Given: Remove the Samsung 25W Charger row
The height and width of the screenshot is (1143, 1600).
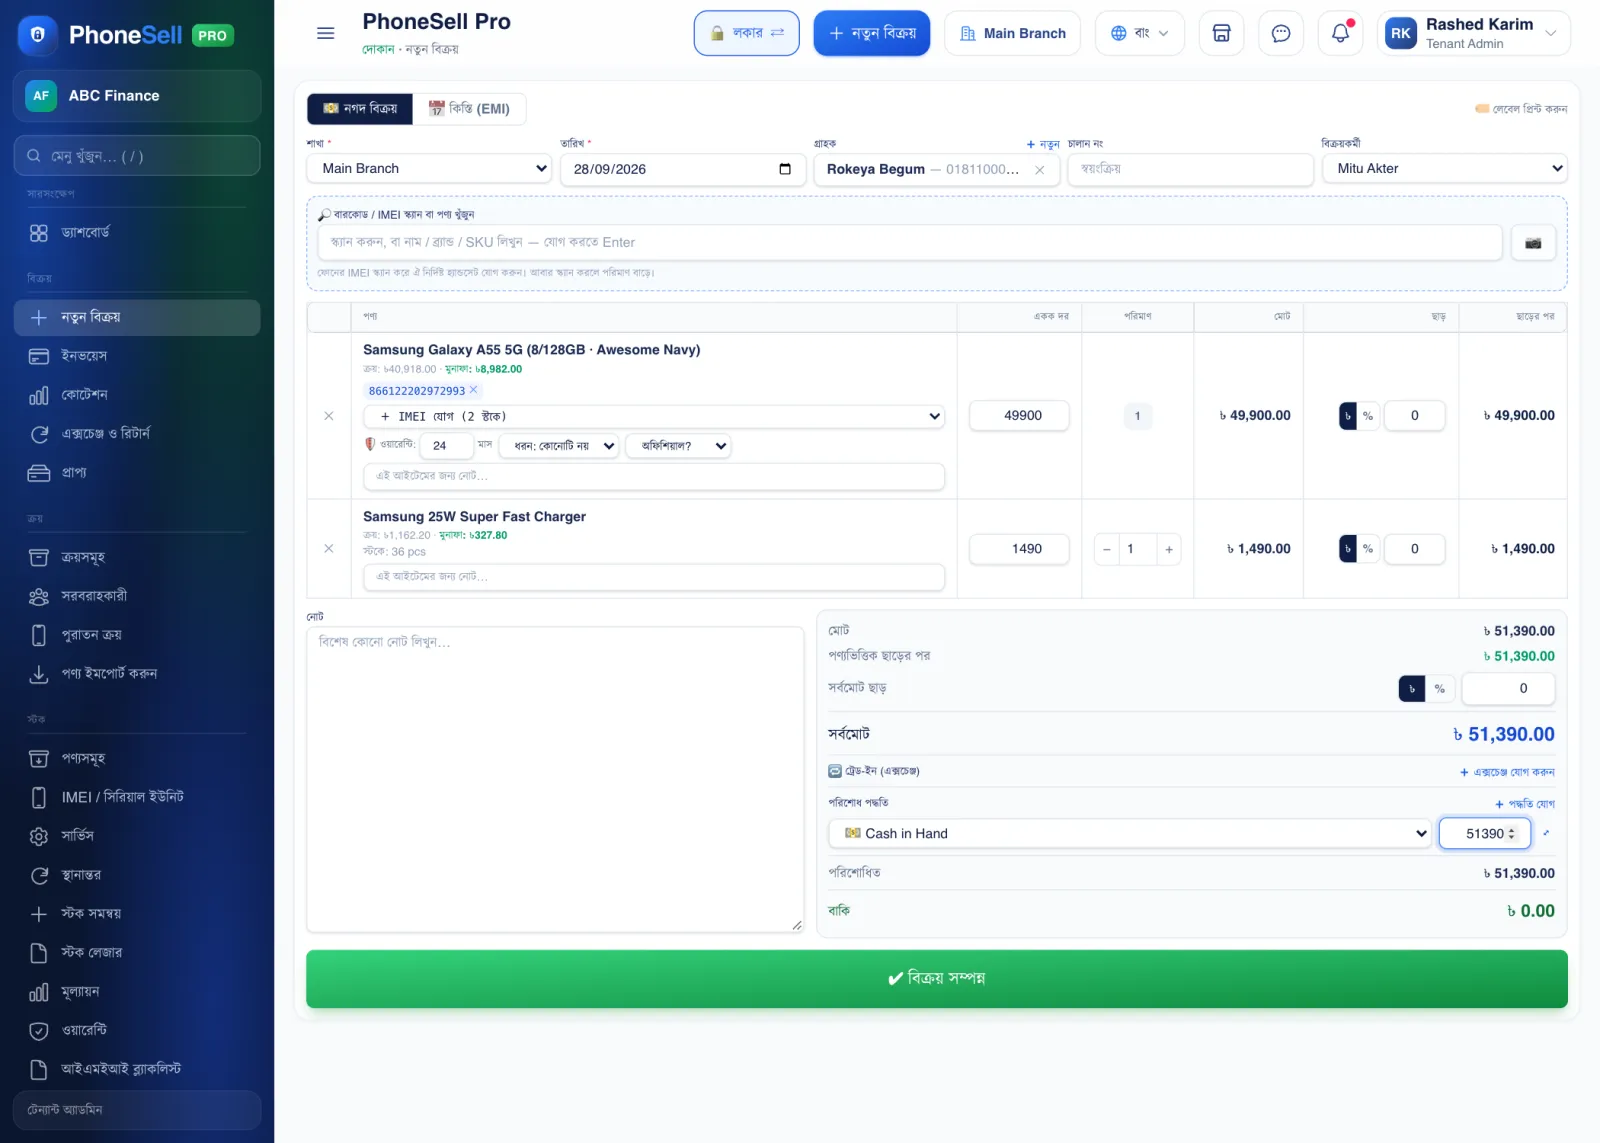Looking at the screenshot, I should [x=329, y=549].
